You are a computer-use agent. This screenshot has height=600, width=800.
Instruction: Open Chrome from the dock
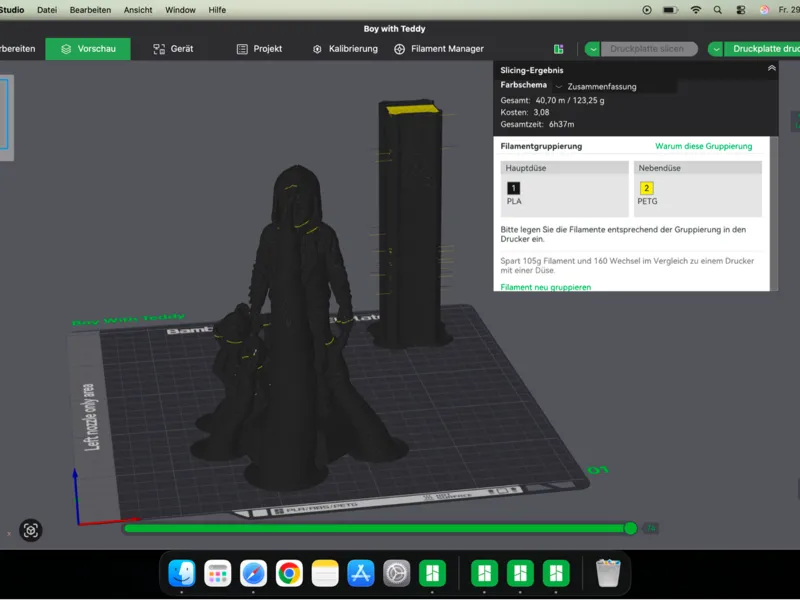289,573
